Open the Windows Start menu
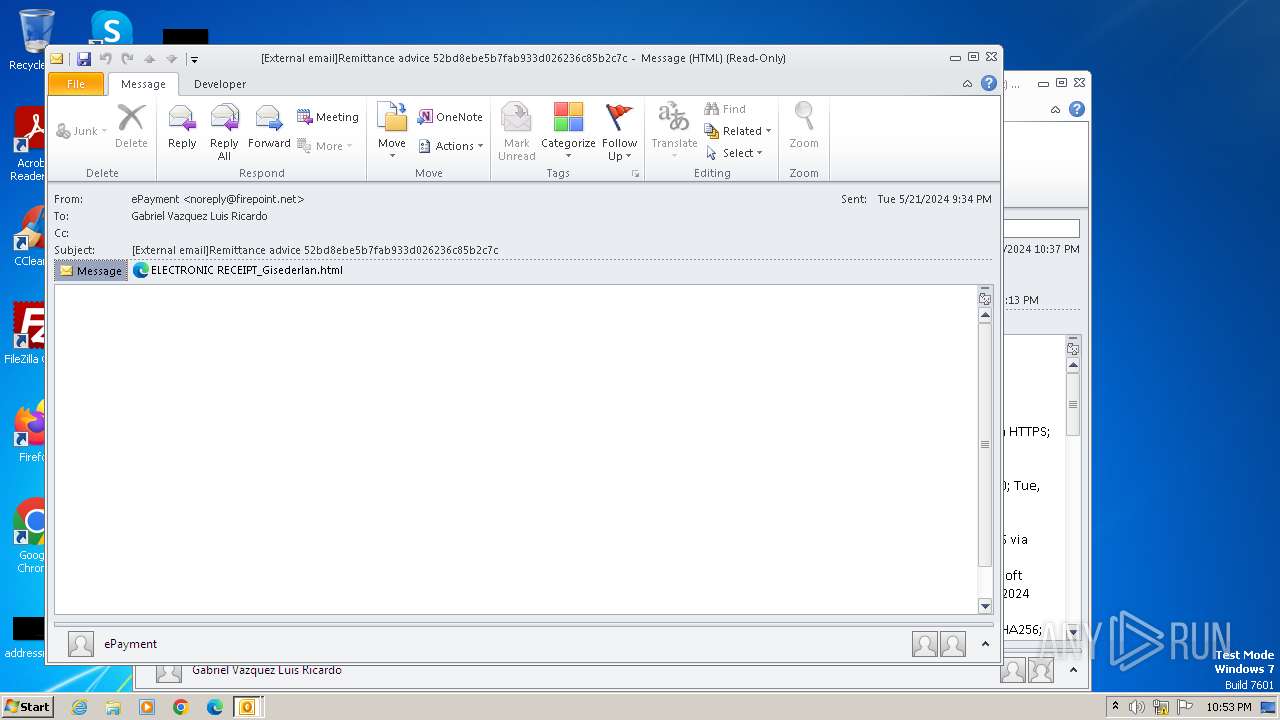The height and width of the screenshot is (720, 1280). [x=27, y=706]
